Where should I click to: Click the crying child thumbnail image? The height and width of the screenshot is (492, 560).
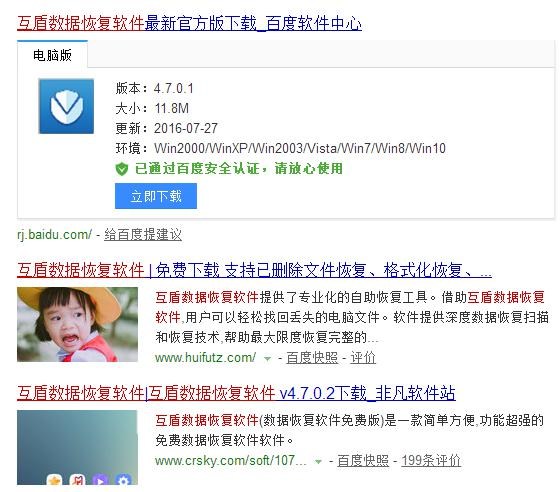click(77, 324)
